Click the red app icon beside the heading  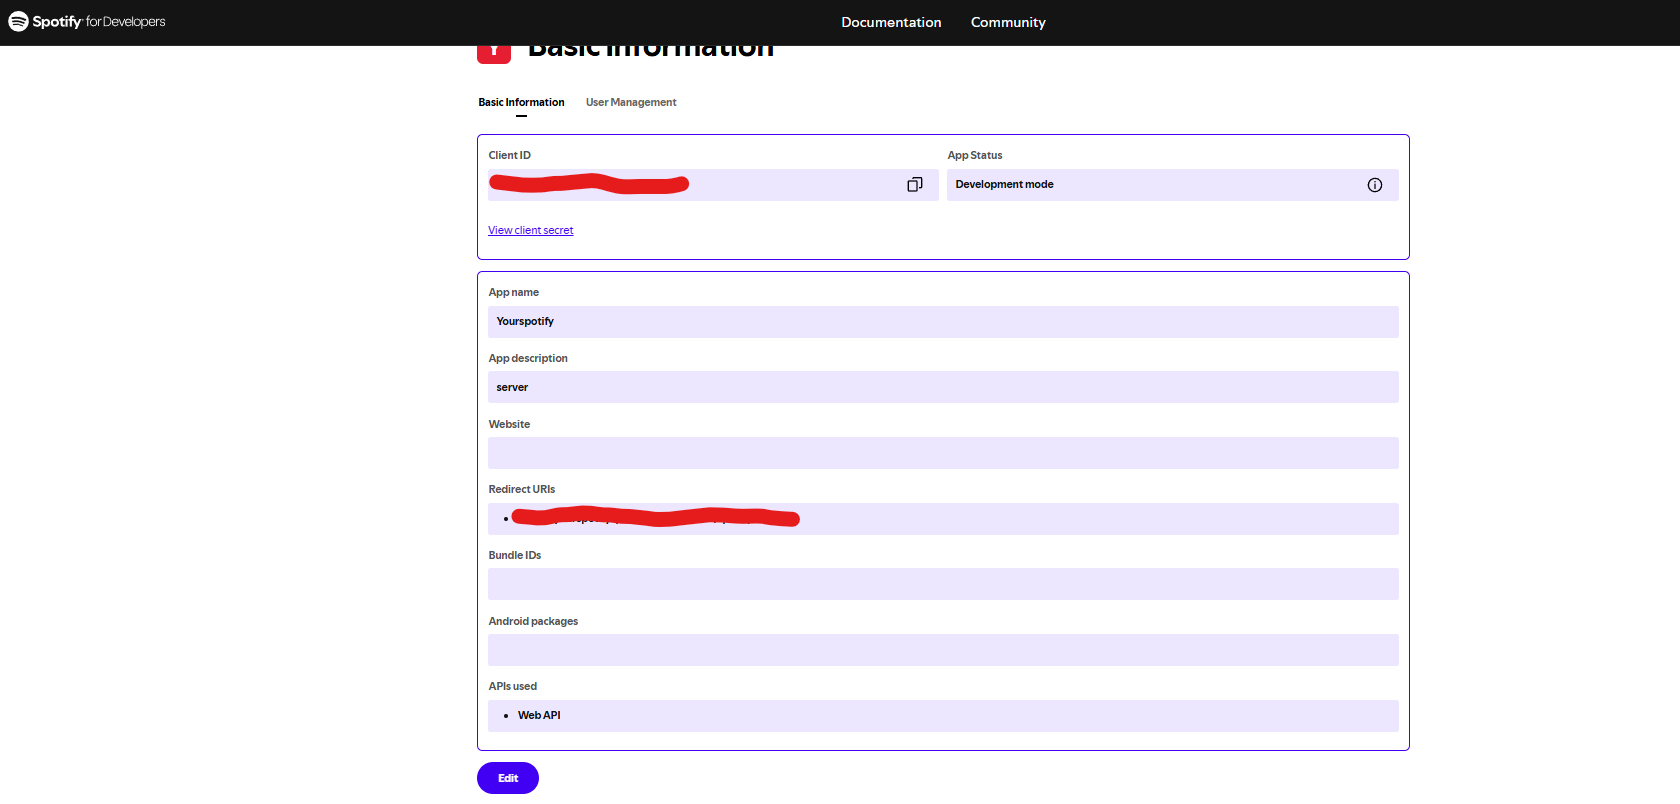(494, 53)
